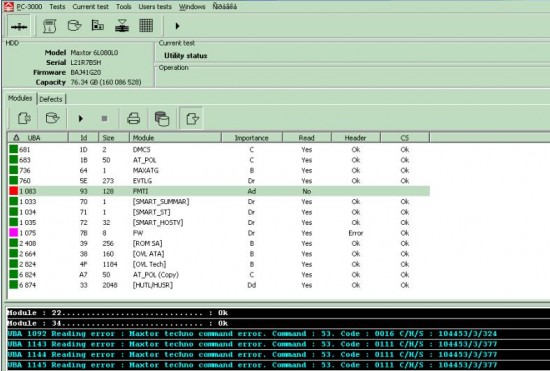Open the PC-3000 menu

click(x=29, y=7)
